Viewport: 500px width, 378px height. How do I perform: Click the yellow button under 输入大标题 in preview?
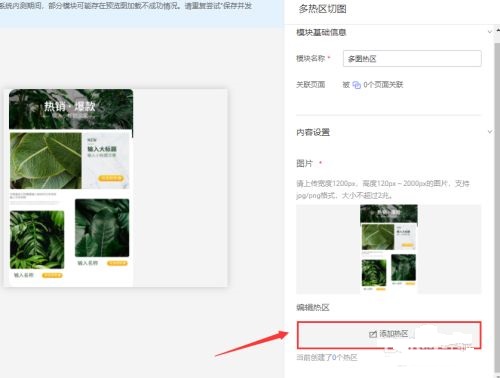click(x=111, y=178)
